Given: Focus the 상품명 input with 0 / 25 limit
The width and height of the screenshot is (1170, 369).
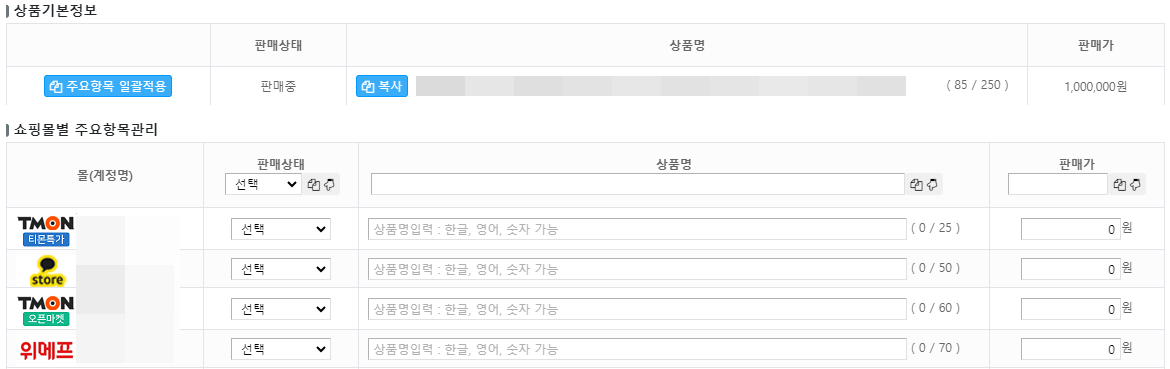Looking at the screenshot, I should pos(637,229).
